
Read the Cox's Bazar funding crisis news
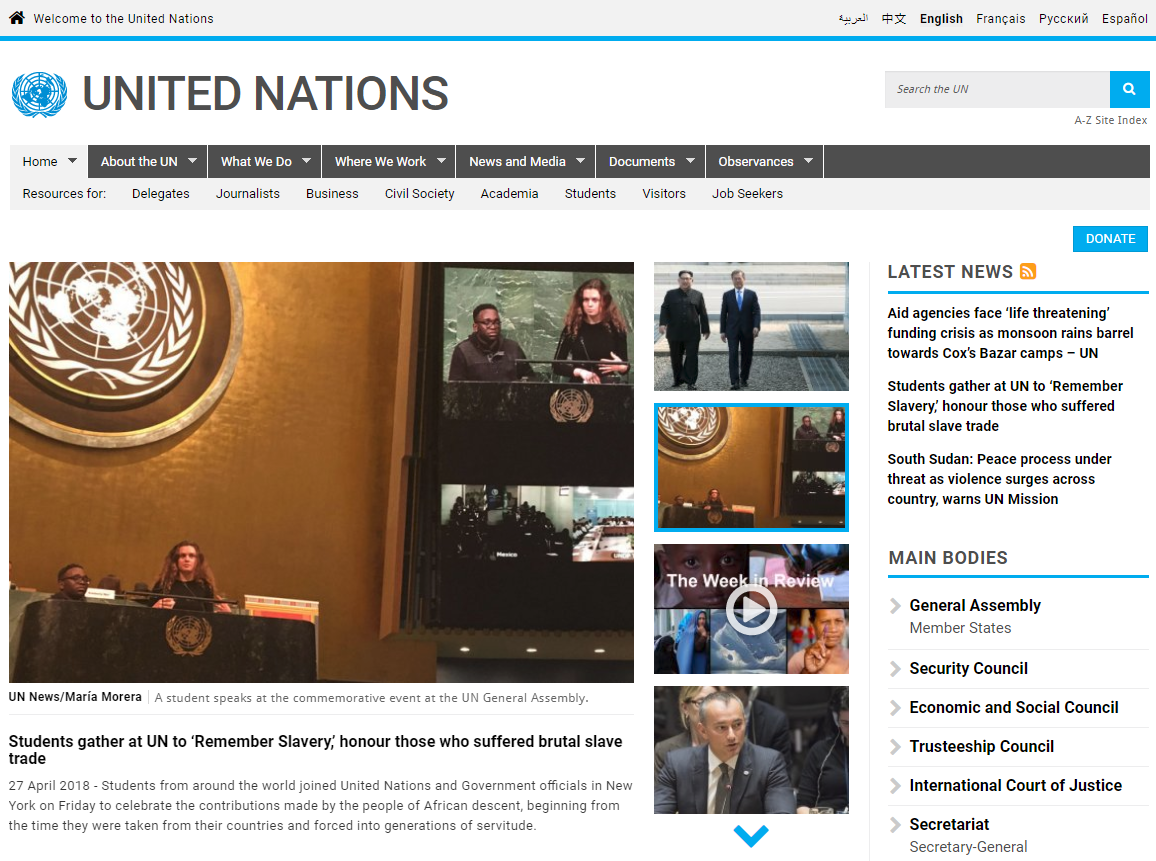[x=1010, y=333]
